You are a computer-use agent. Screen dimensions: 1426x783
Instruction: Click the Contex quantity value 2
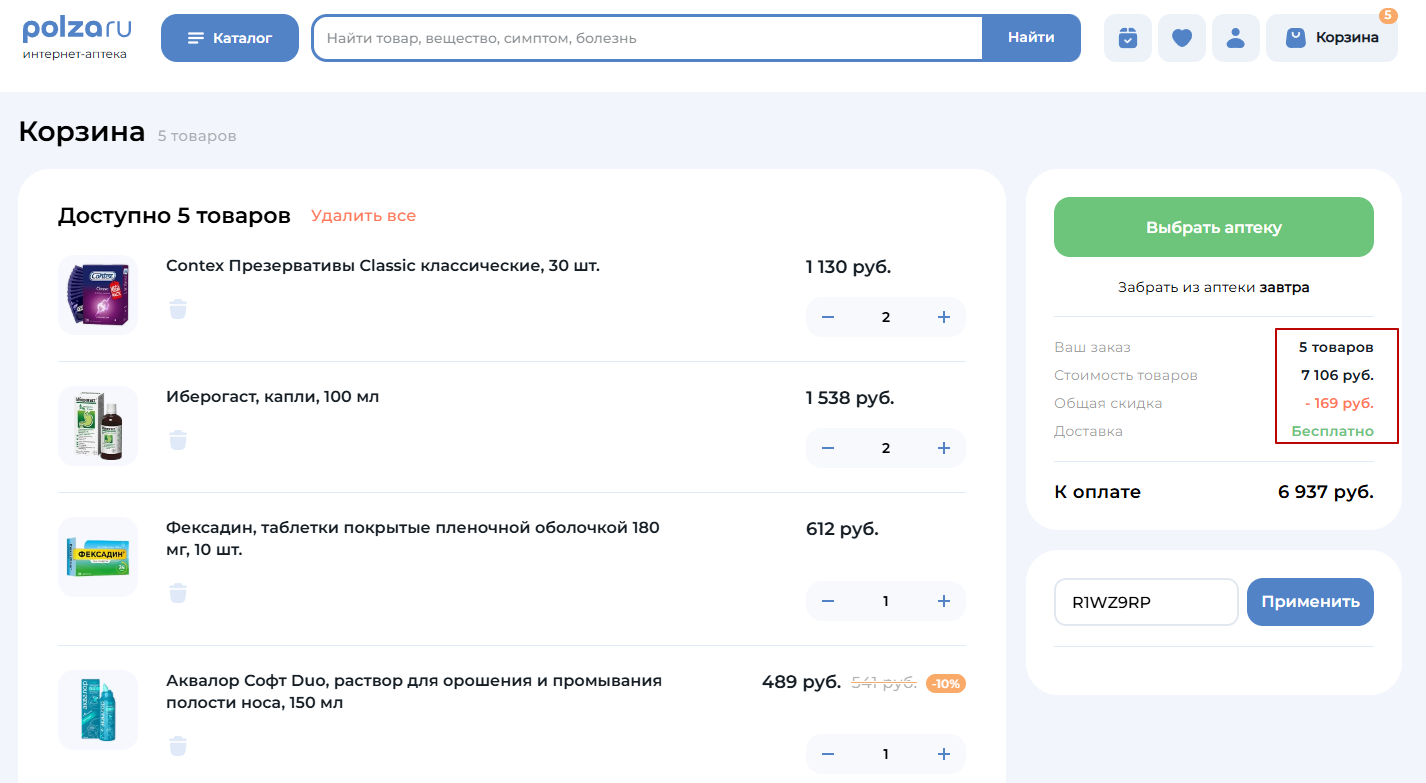(886, 317)
